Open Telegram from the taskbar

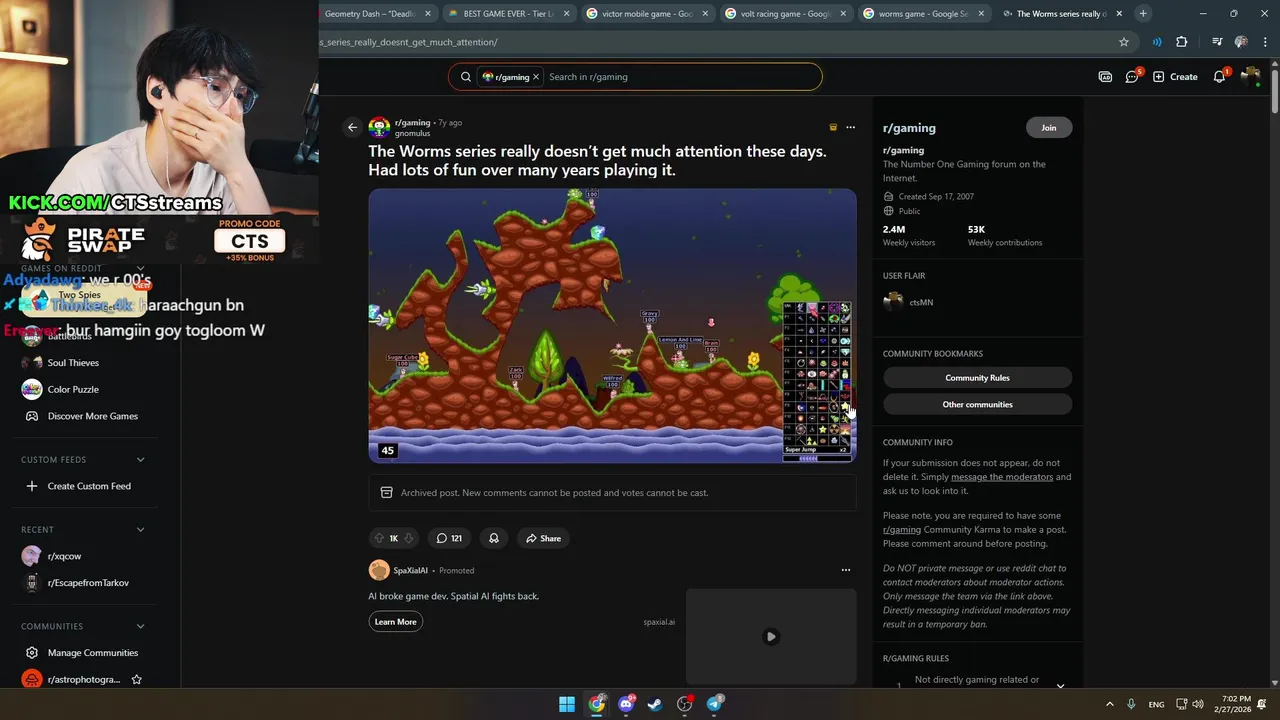714,704
